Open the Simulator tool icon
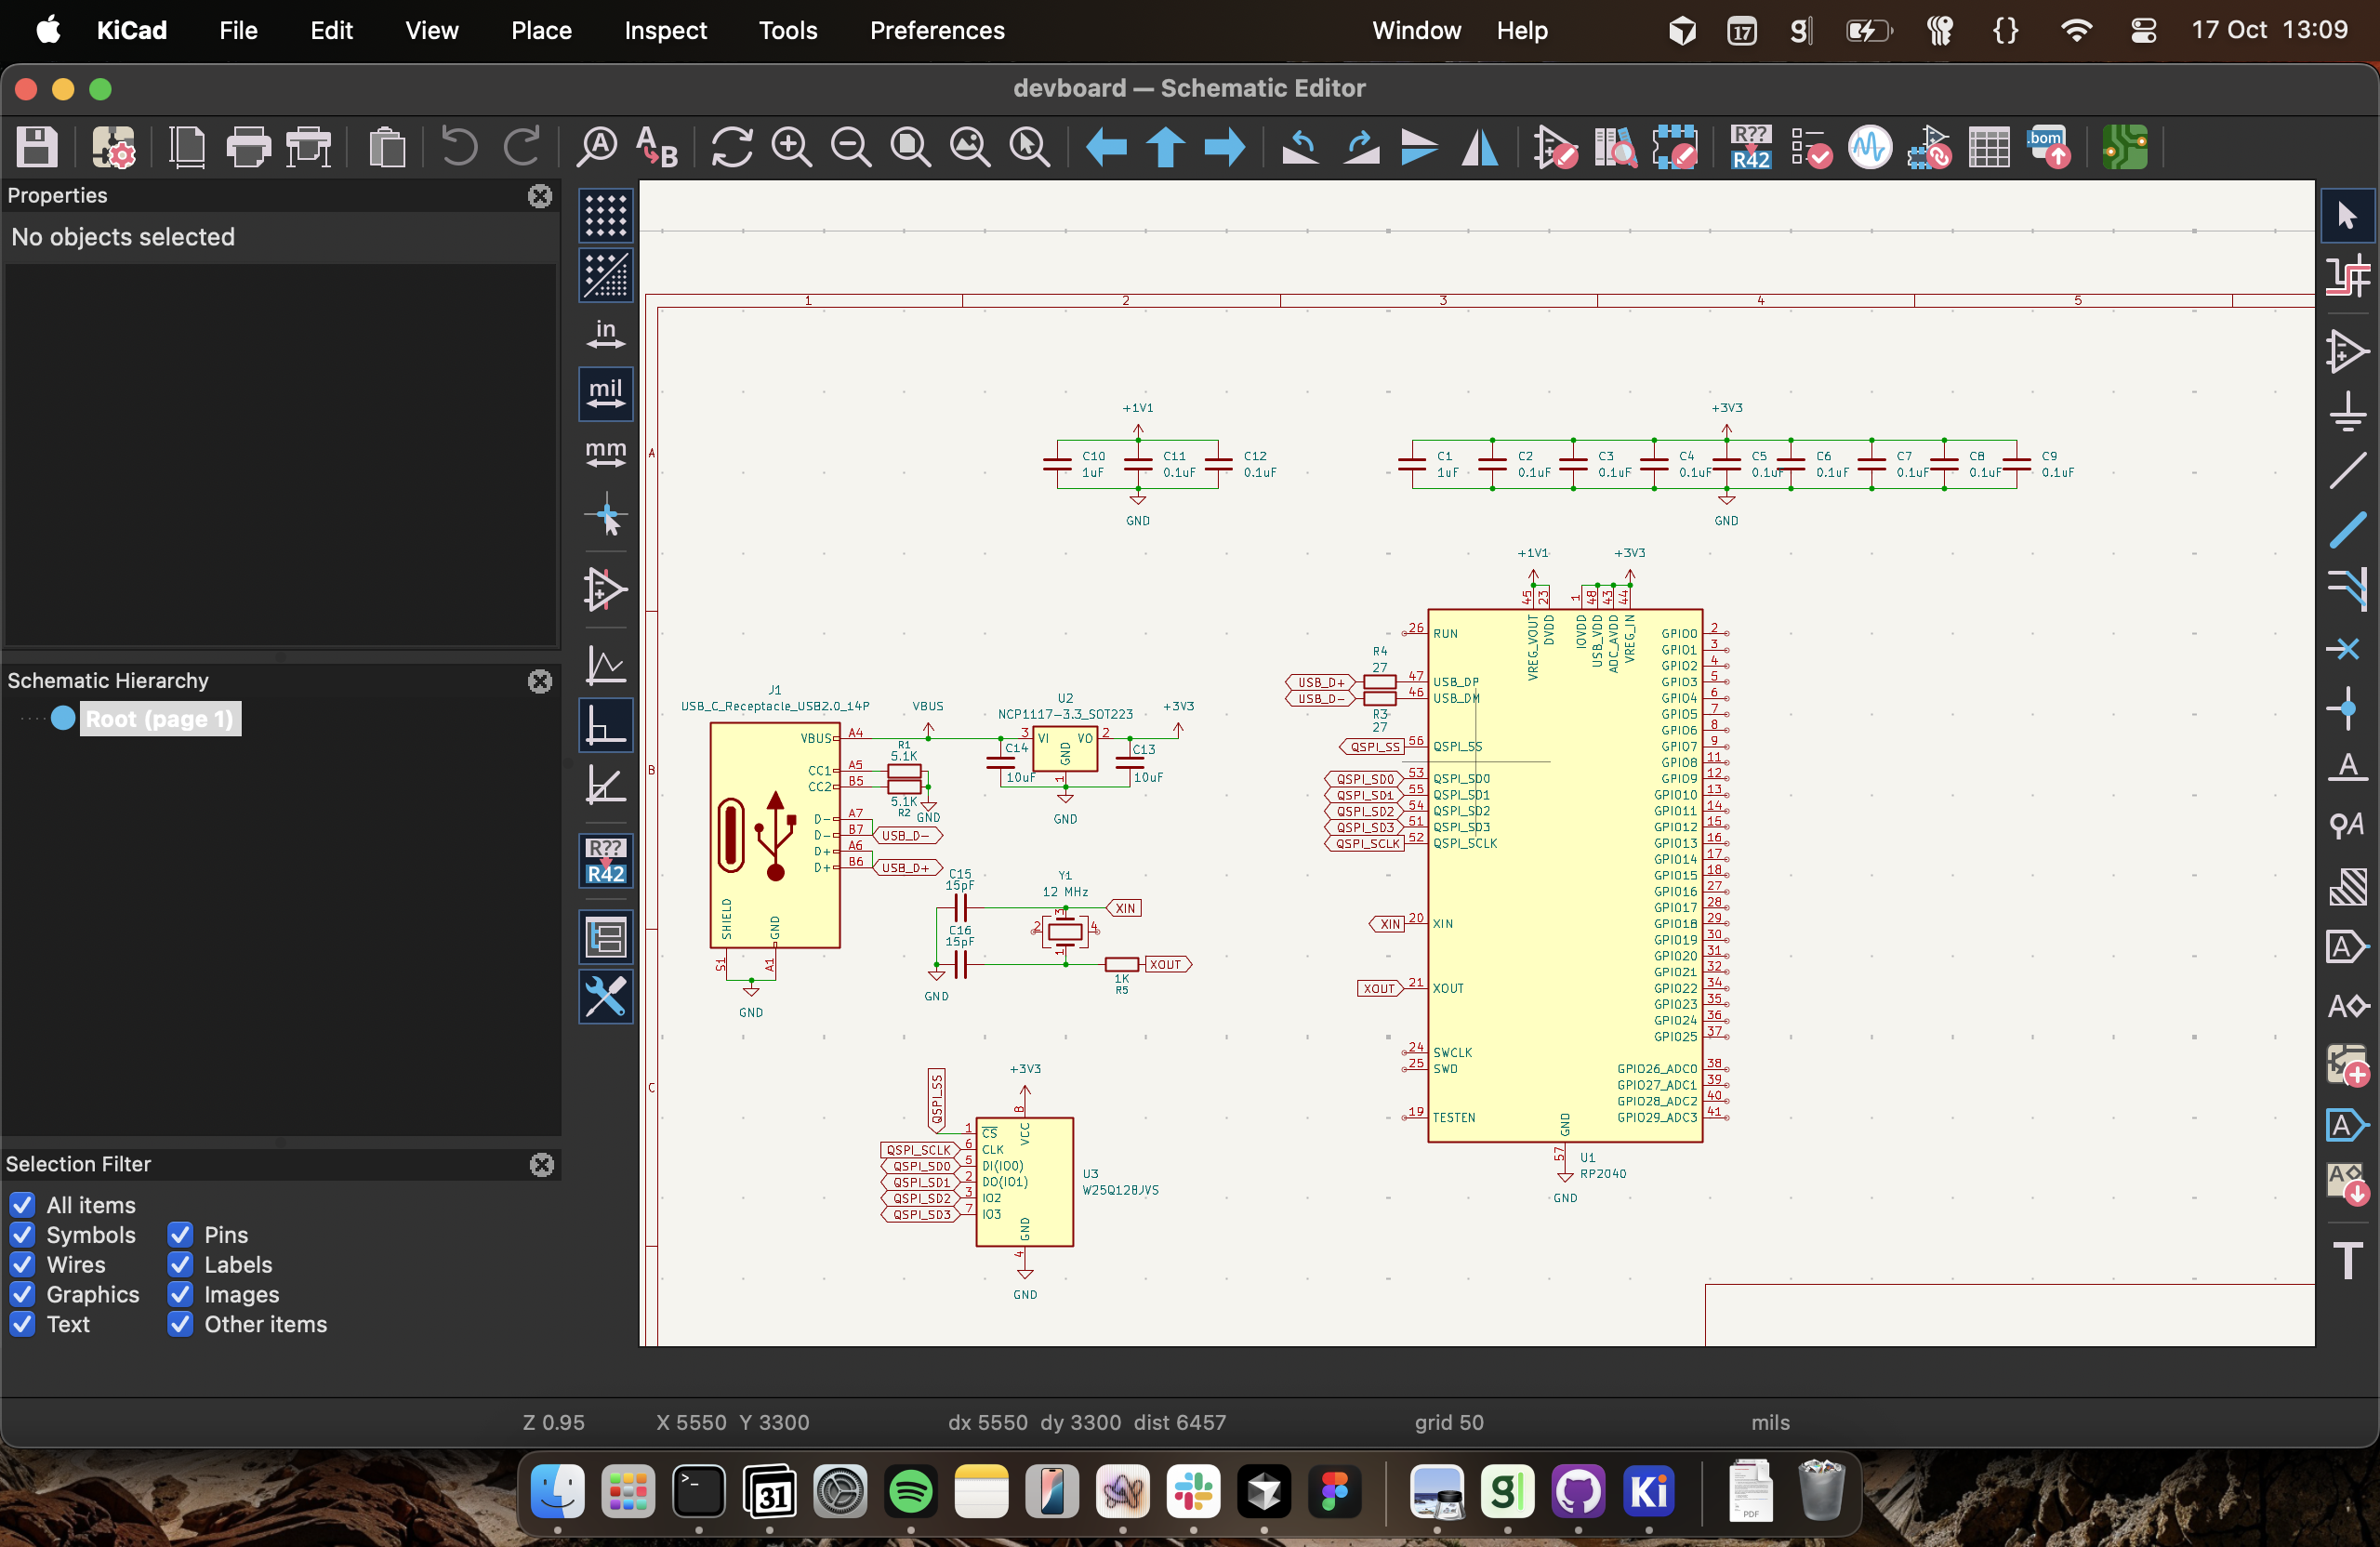Screen dimensions: 2380x1547 1870,148
